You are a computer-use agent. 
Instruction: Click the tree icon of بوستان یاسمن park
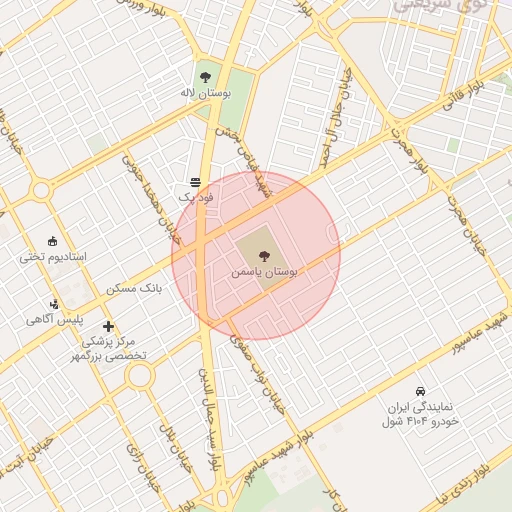click(264, 256)
